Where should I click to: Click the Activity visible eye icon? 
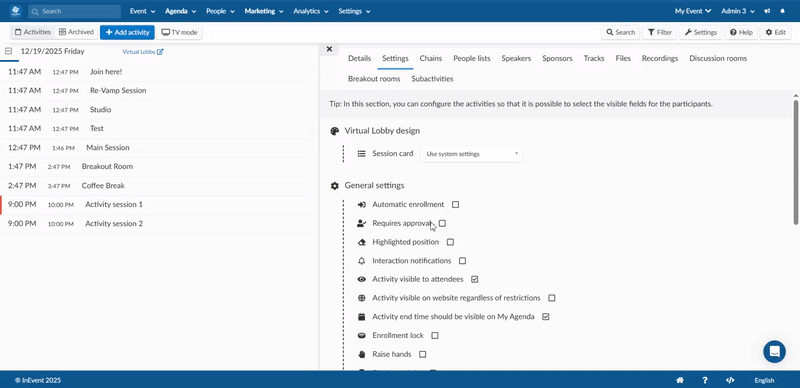(x=362, y=279)
